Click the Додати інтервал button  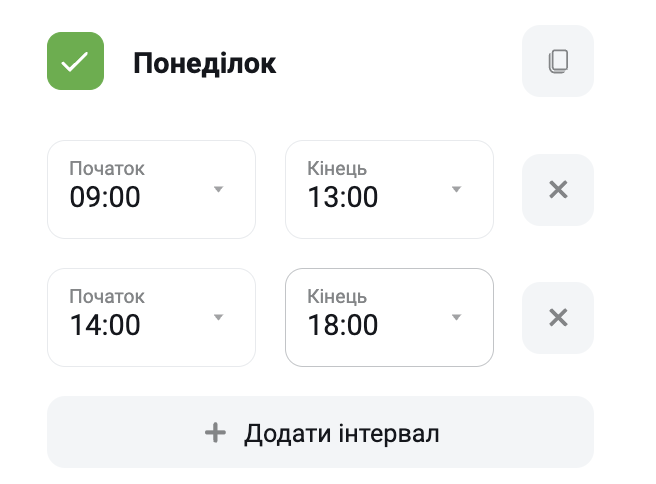pos(320,432)
